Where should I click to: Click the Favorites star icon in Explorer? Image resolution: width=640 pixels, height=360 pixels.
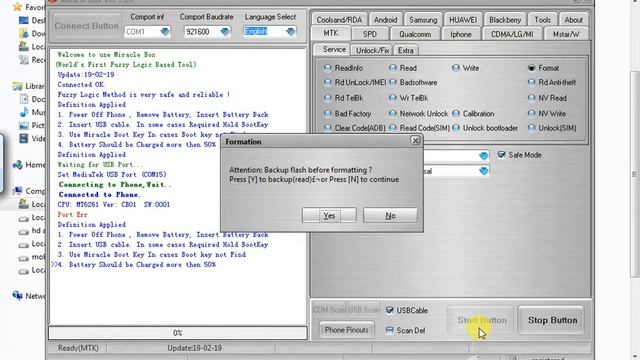17,7
